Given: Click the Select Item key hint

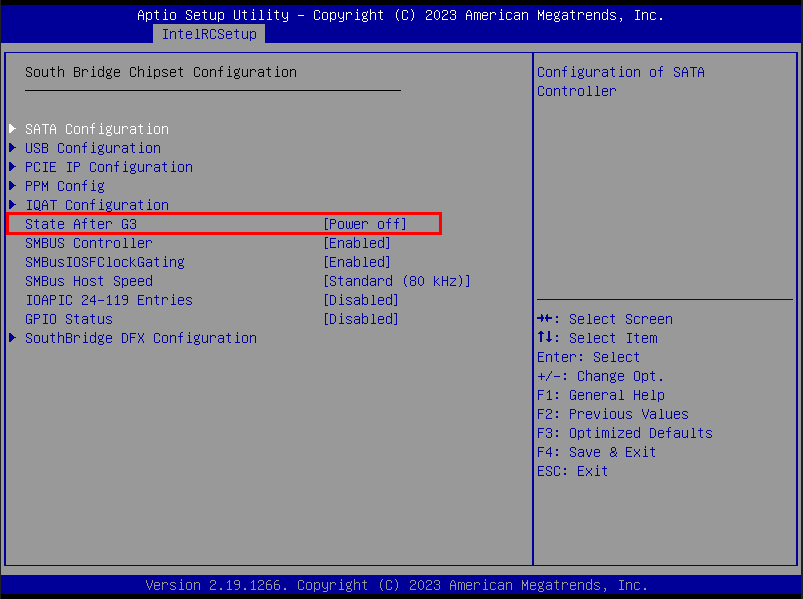Looking at the screenshot, I should [x=597, y=338].
